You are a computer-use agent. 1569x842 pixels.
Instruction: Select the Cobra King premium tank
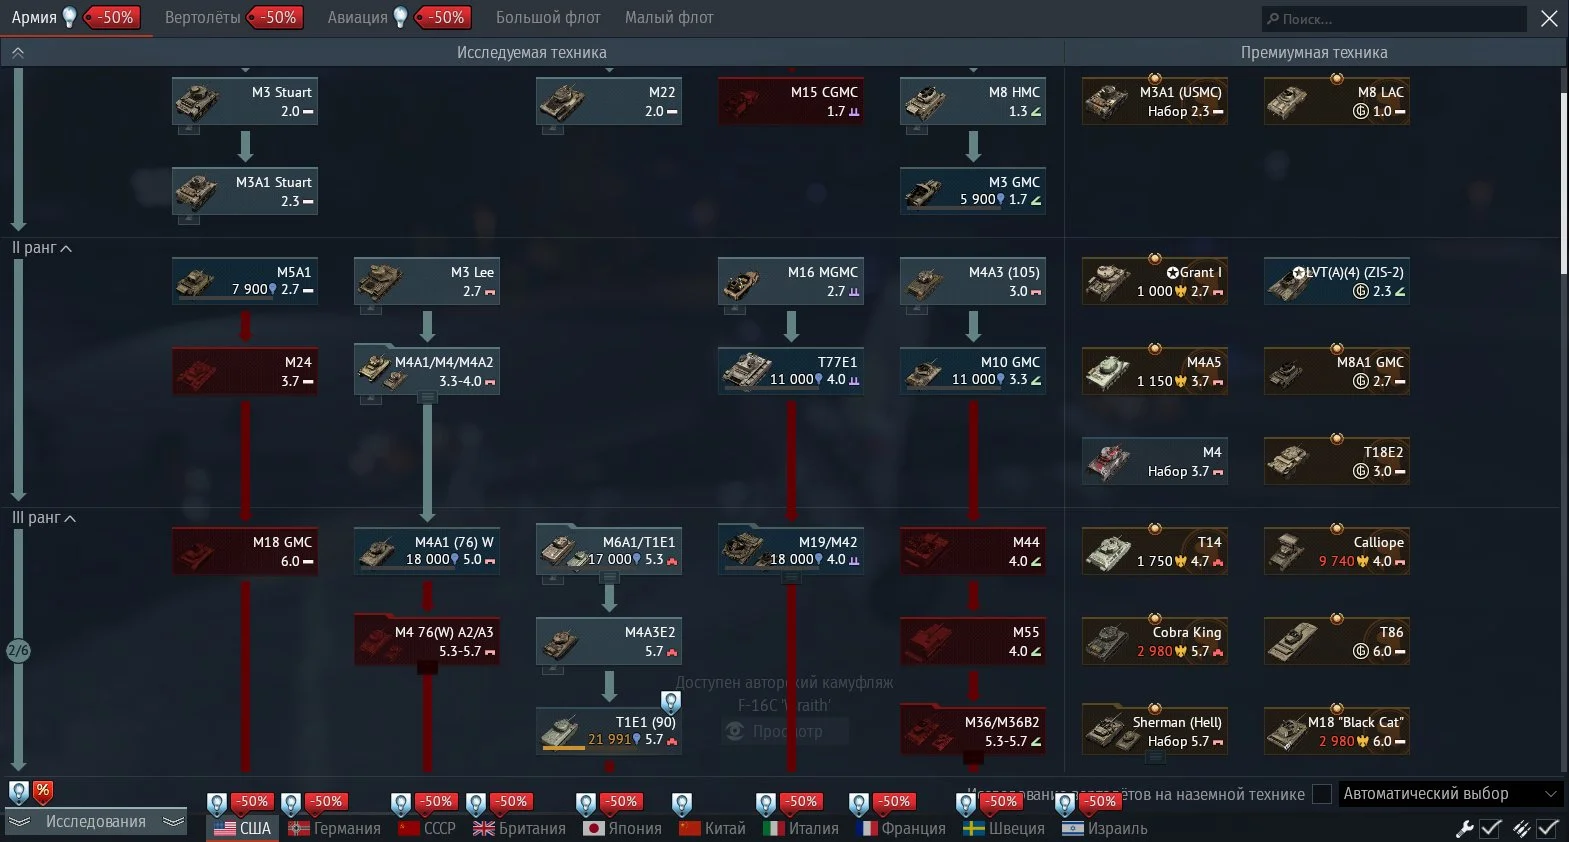pos(1155,642)
